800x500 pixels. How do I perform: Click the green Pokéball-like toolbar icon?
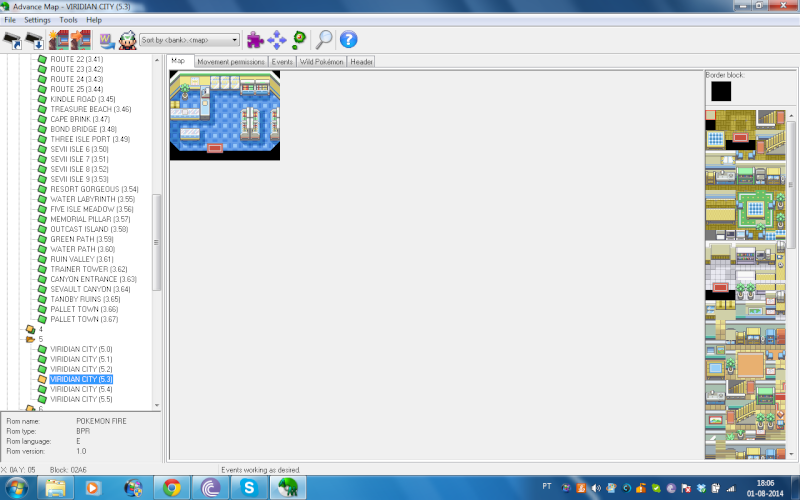point(299,39)
